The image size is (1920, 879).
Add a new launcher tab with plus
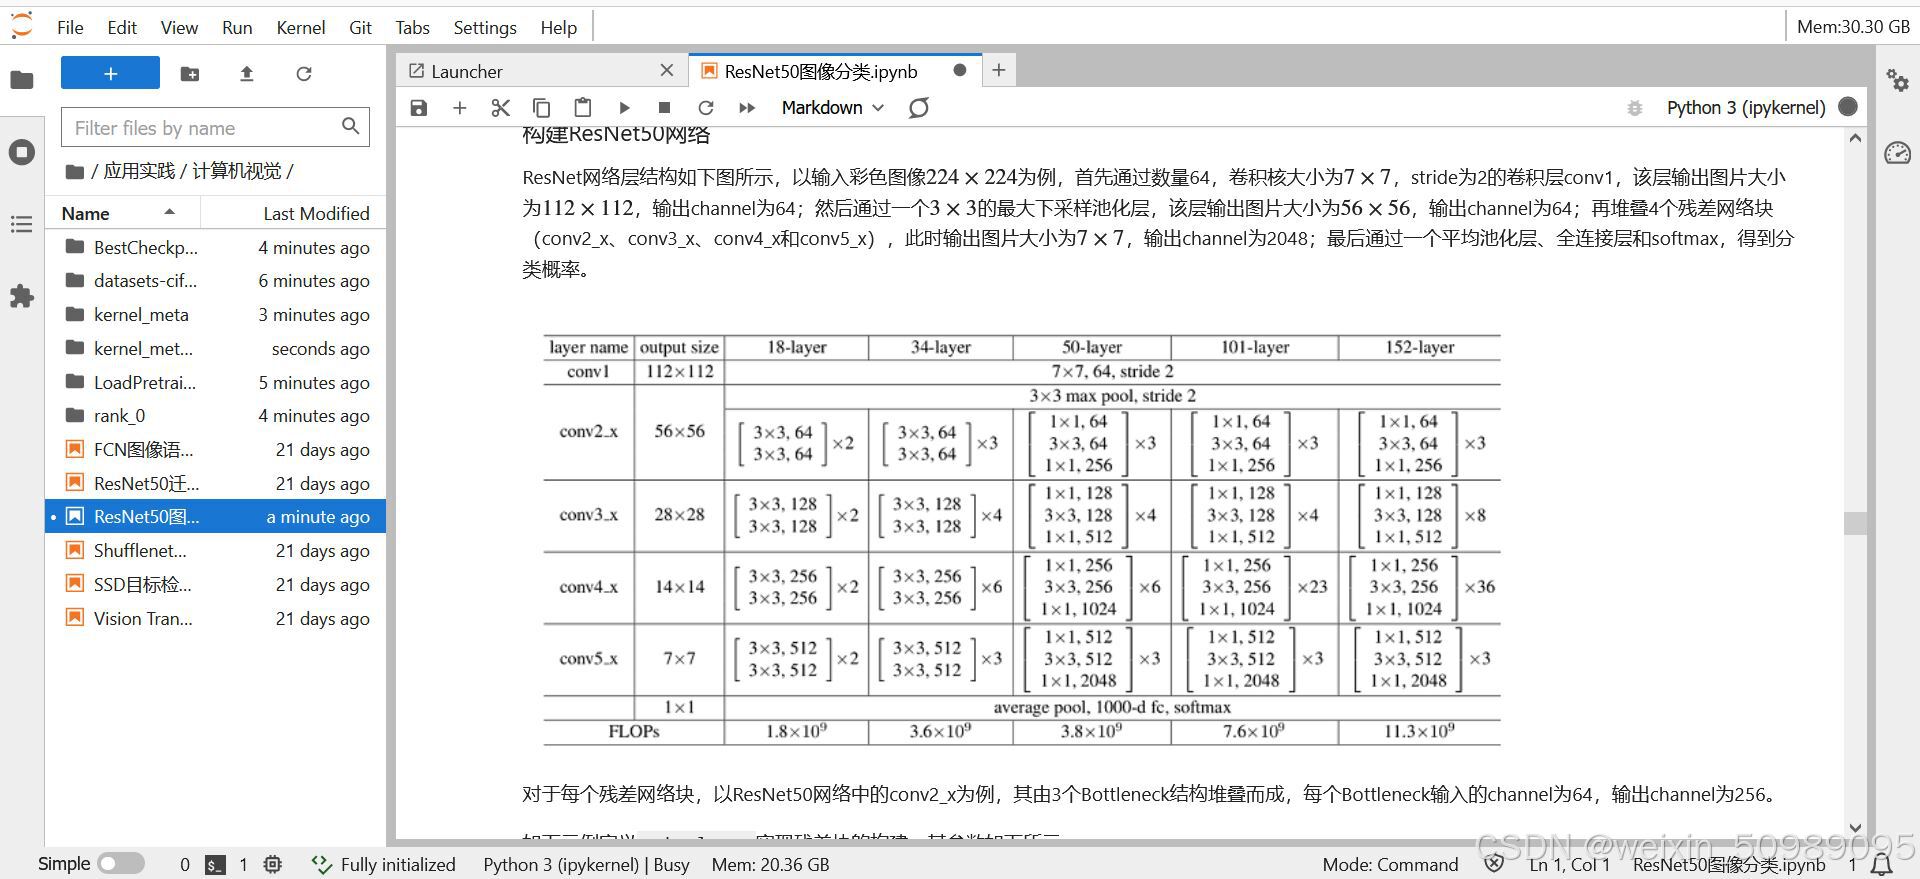[x=998, y=70]
